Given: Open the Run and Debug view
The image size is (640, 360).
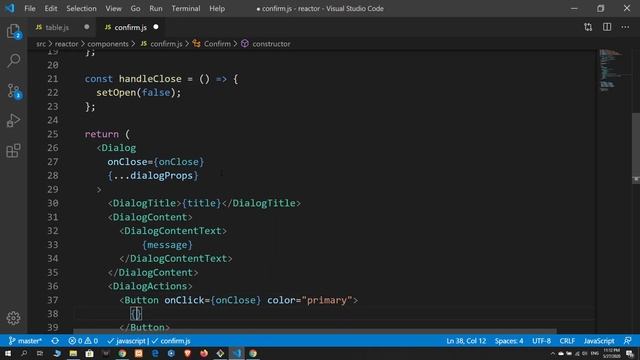Looking at the screenshot, I should [x=13, y=120].
